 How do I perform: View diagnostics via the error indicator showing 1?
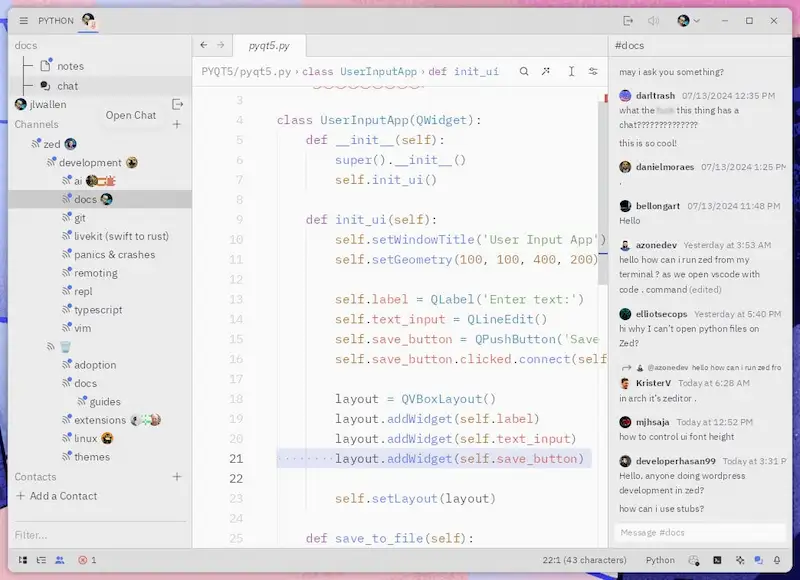click(85, 560)
